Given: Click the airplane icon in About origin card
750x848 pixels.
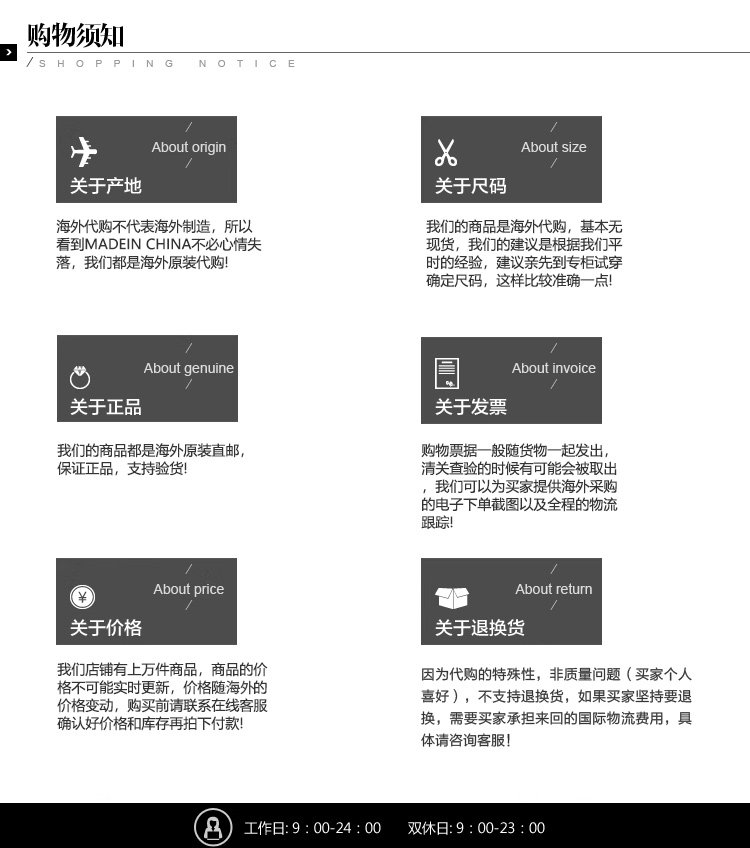Looking at the screenshot, I should 84,151.
